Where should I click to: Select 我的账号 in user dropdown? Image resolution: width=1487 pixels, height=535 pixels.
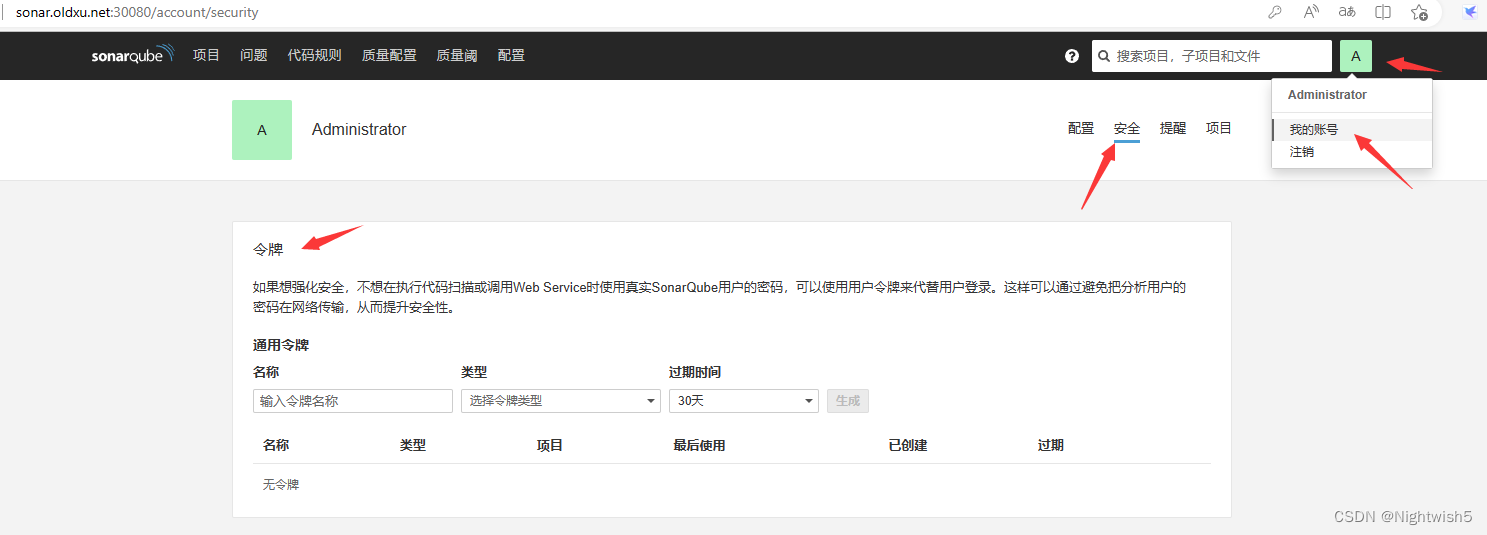(x=1352, y=130)
